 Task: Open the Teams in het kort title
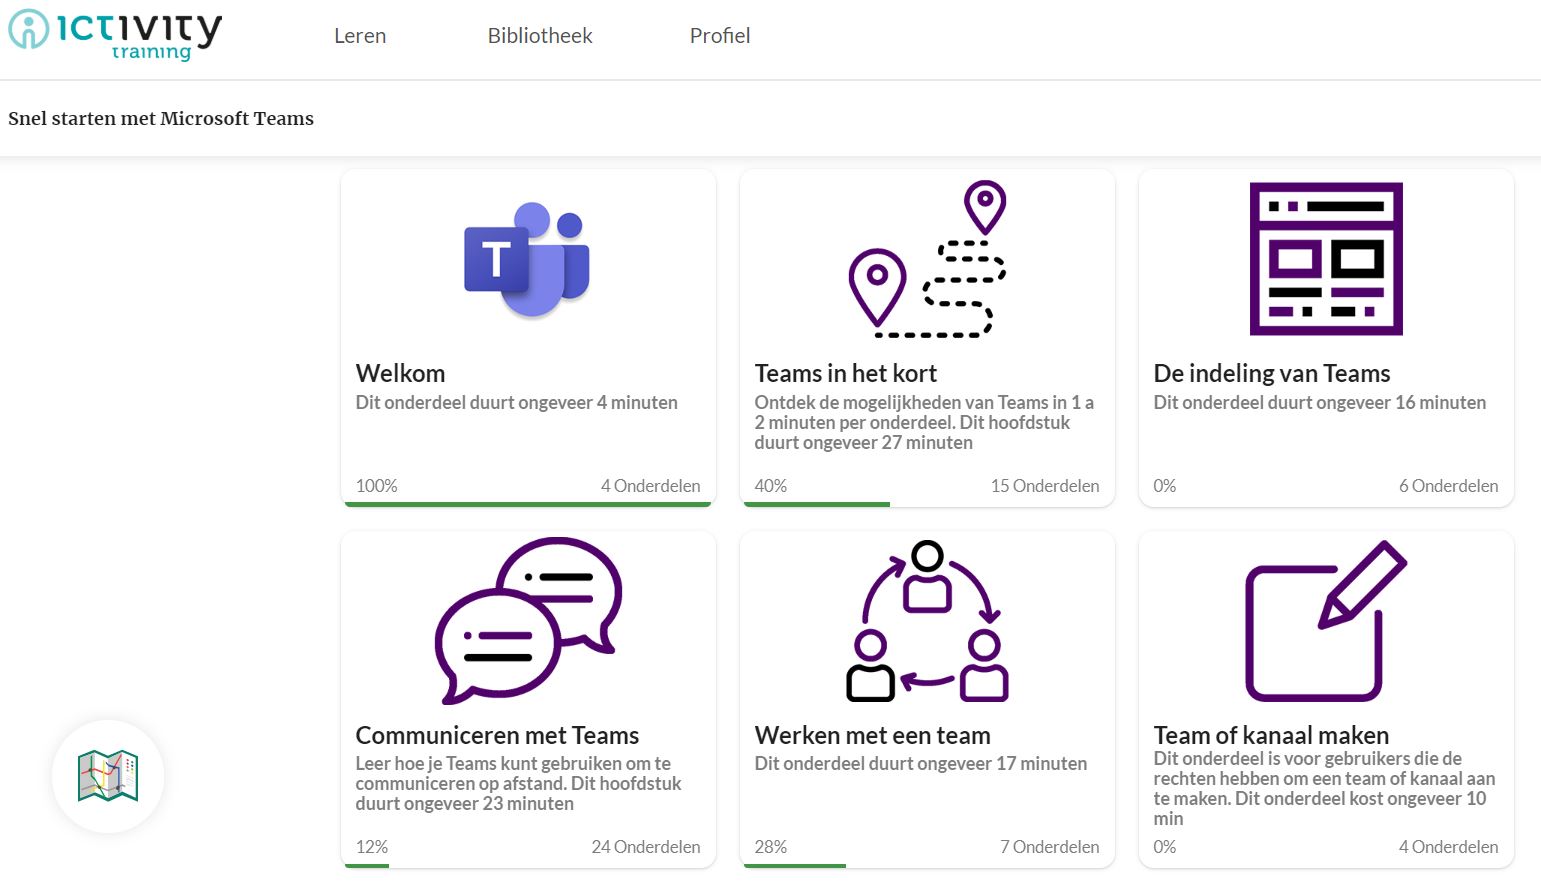click(845, 373)
